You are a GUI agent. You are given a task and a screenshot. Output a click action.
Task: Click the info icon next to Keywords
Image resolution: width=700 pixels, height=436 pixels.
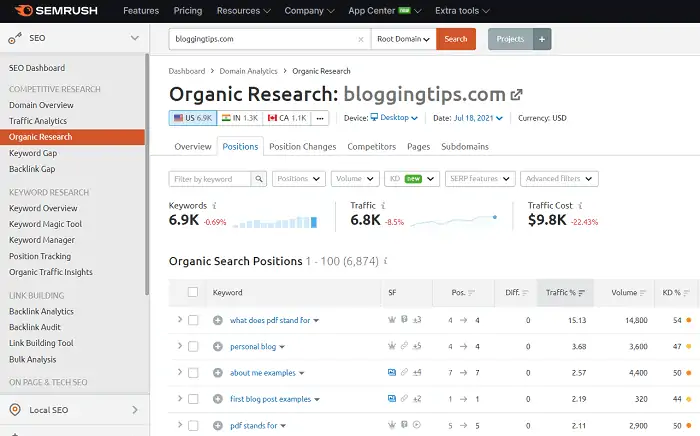[x=214, y=206]
